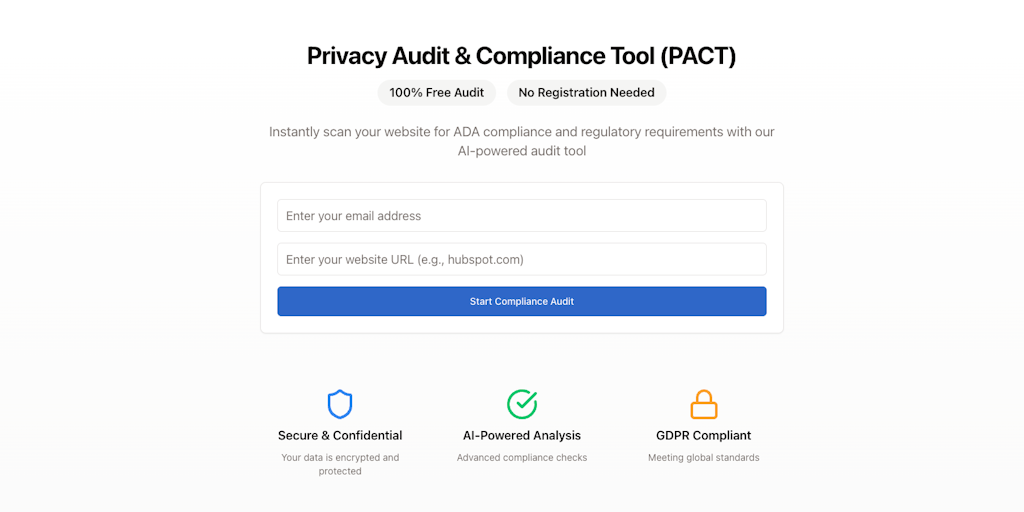1024x512 pixels.
Task: Click the GDPR Compliant heading
Action: [x=704, y=436]
